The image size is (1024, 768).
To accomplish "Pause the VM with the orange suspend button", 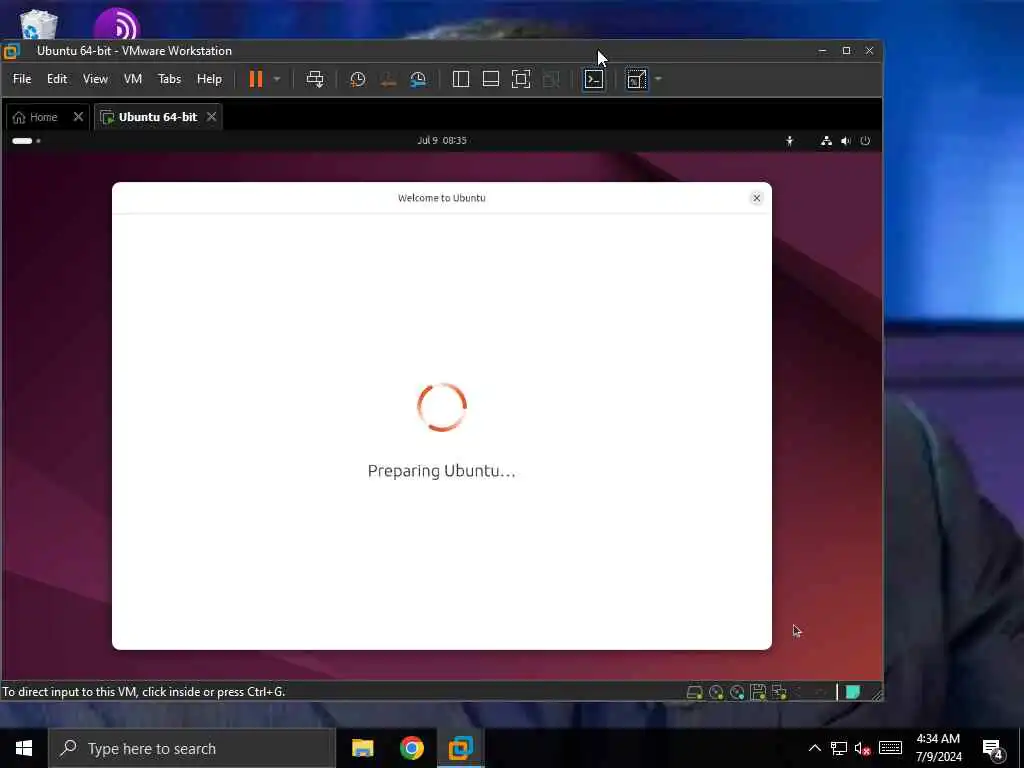I will coord(256,79).
